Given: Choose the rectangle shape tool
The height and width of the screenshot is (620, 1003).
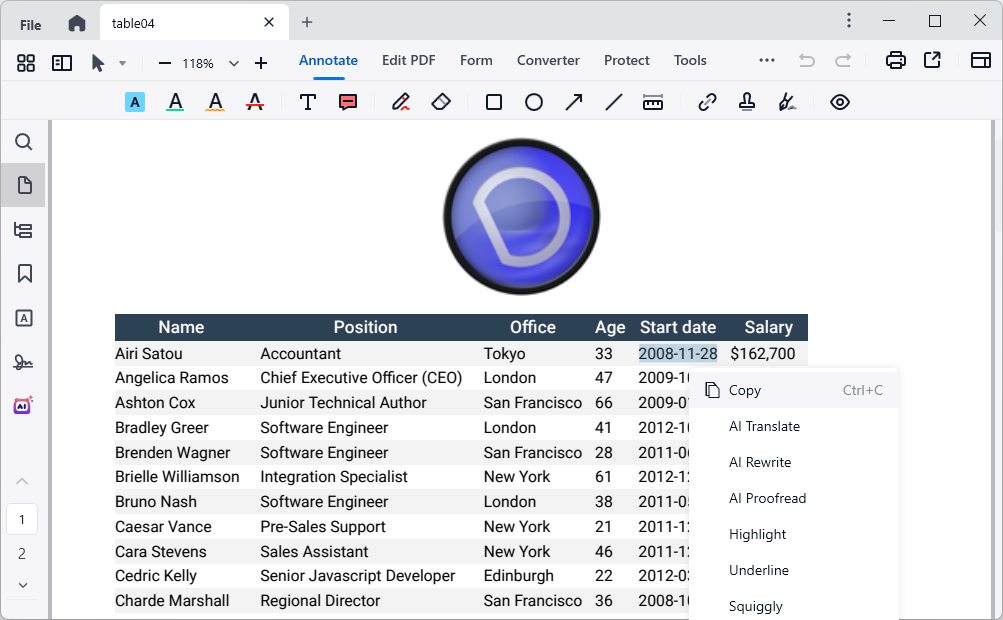Looking at the screenshot, I should pos(493,102).
